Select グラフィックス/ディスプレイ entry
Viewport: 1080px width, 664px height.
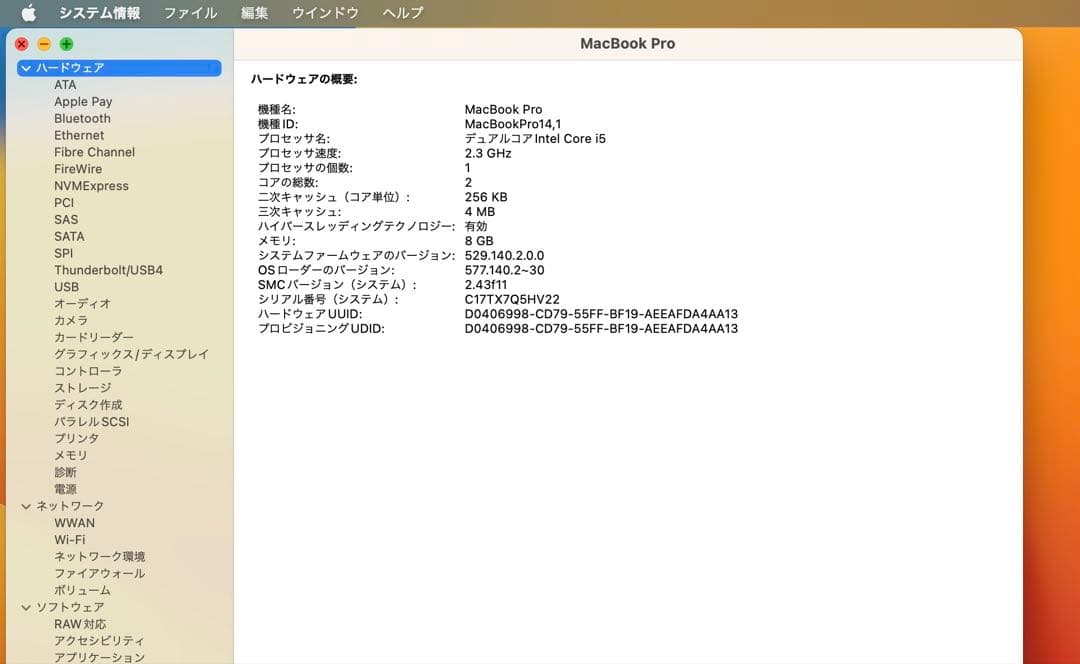(x=131, y=354)
